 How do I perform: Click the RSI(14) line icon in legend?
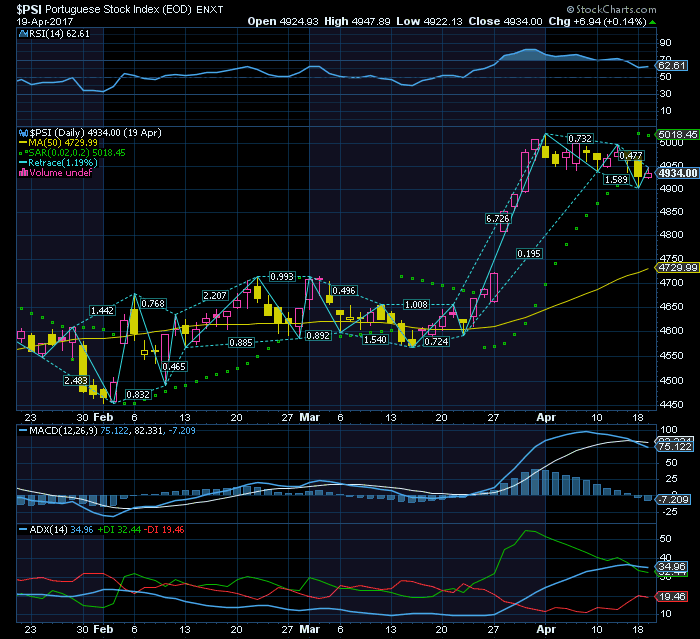click(x=21, y=33)
